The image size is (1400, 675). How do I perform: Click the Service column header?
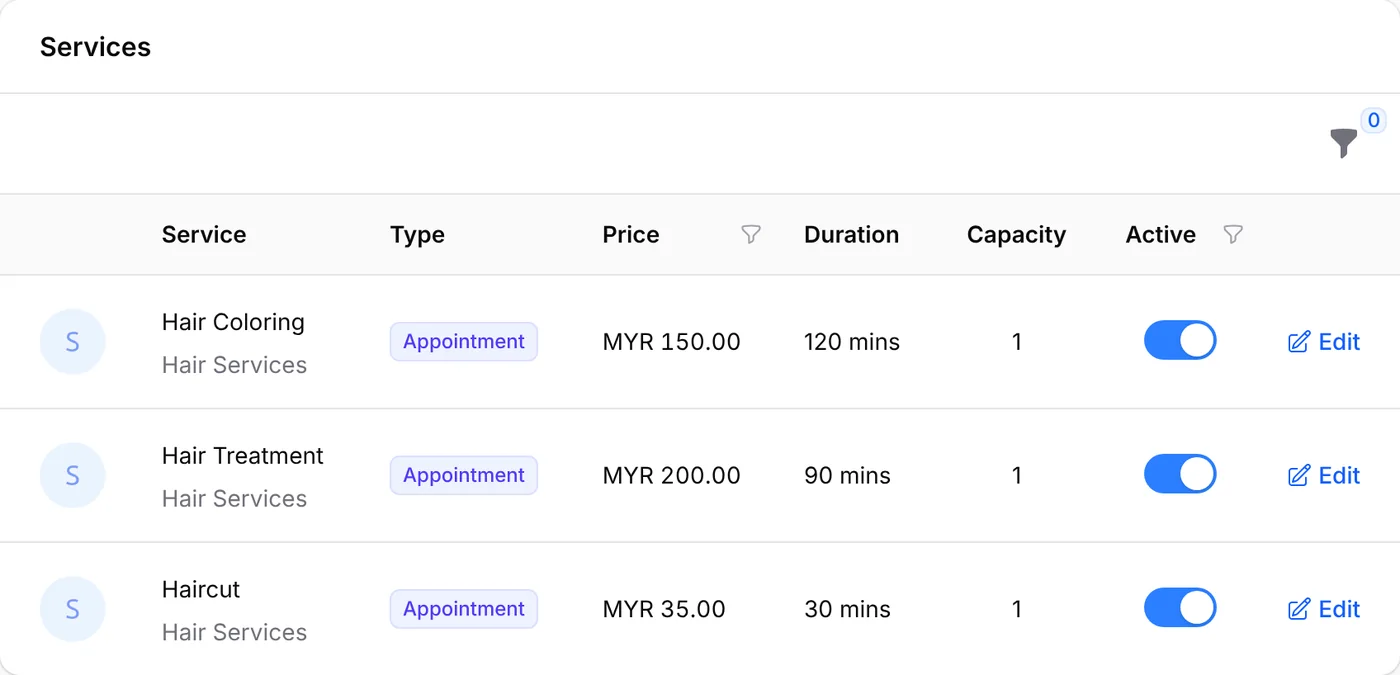click(204, 235)
